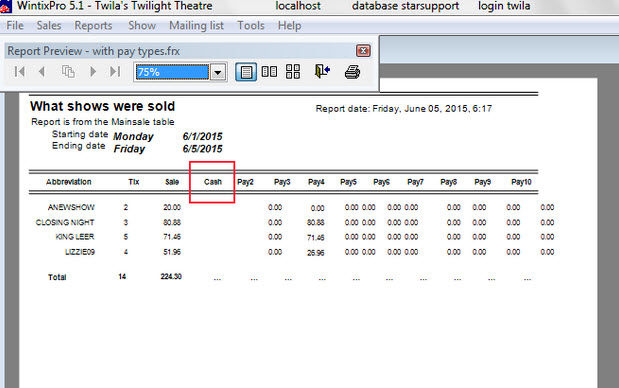The image size is (619, 388).
Task: Open the File menu
Action: click(15, 26)
